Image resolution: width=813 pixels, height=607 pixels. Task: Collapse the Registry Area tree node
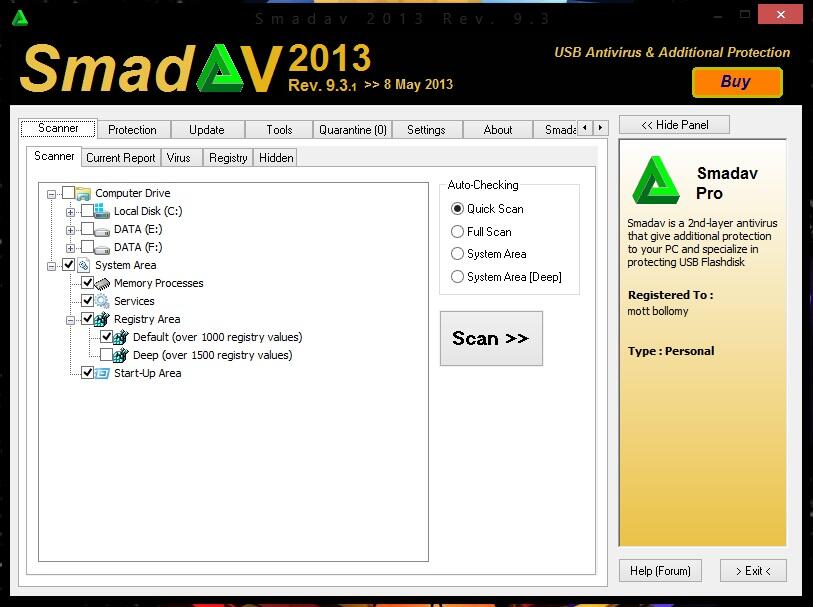click(x=70, y=320)
